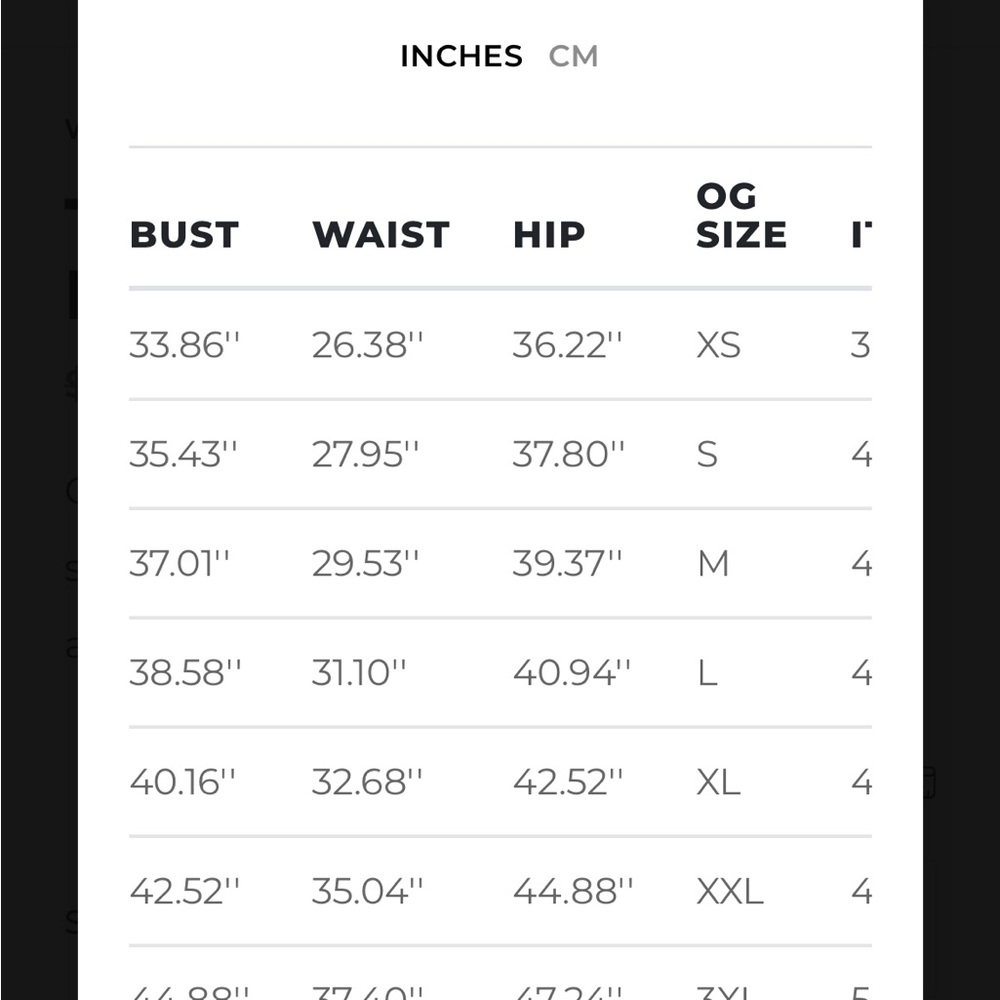Click the HIP column header
Screen dimensions: 1000x1000
click(x=549, y=235)
